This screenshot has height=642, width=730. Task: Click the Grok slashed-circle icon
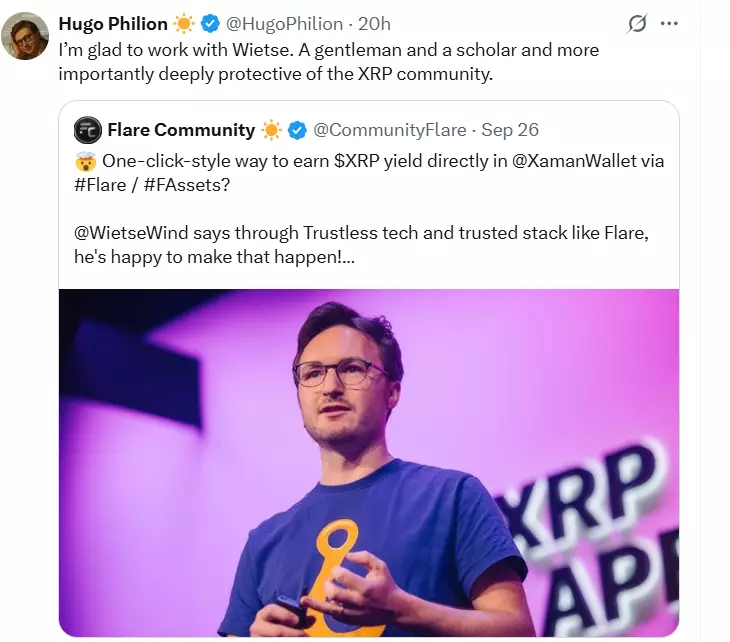pyautogui.click(x=636, y=23)
